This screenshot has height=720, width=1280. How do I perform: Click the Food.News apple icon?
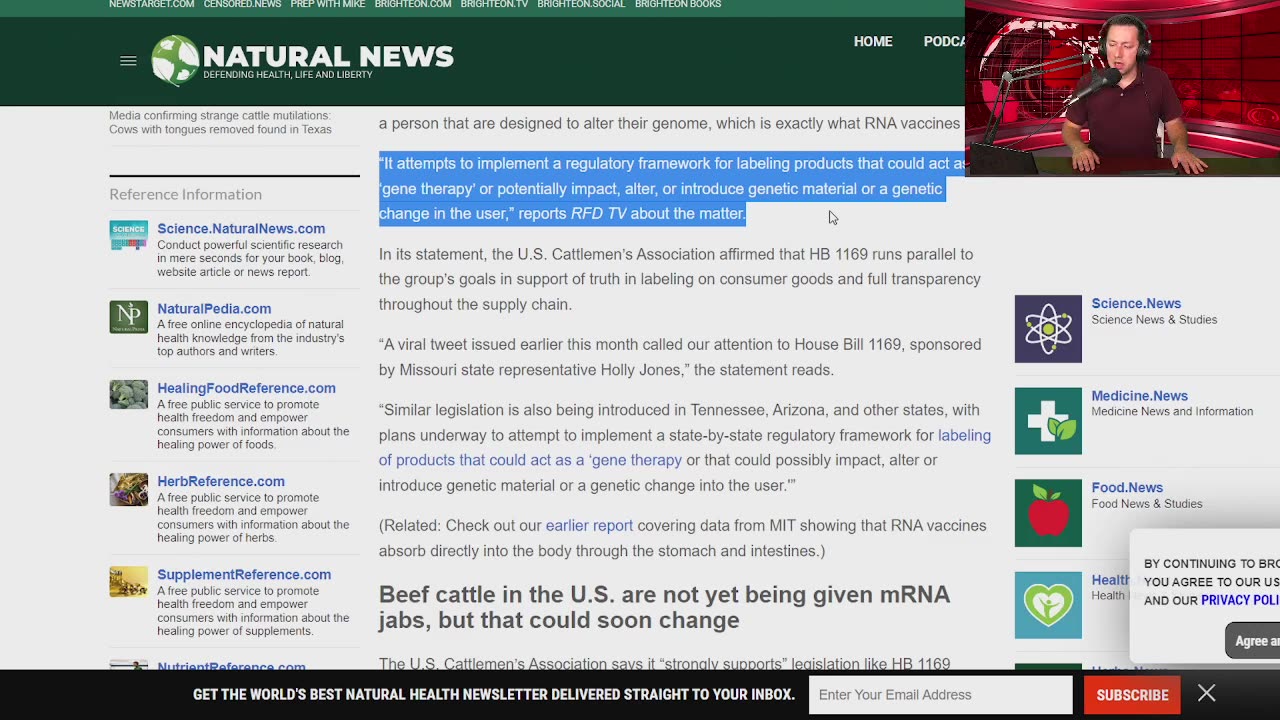click(x=1048, y=513)
